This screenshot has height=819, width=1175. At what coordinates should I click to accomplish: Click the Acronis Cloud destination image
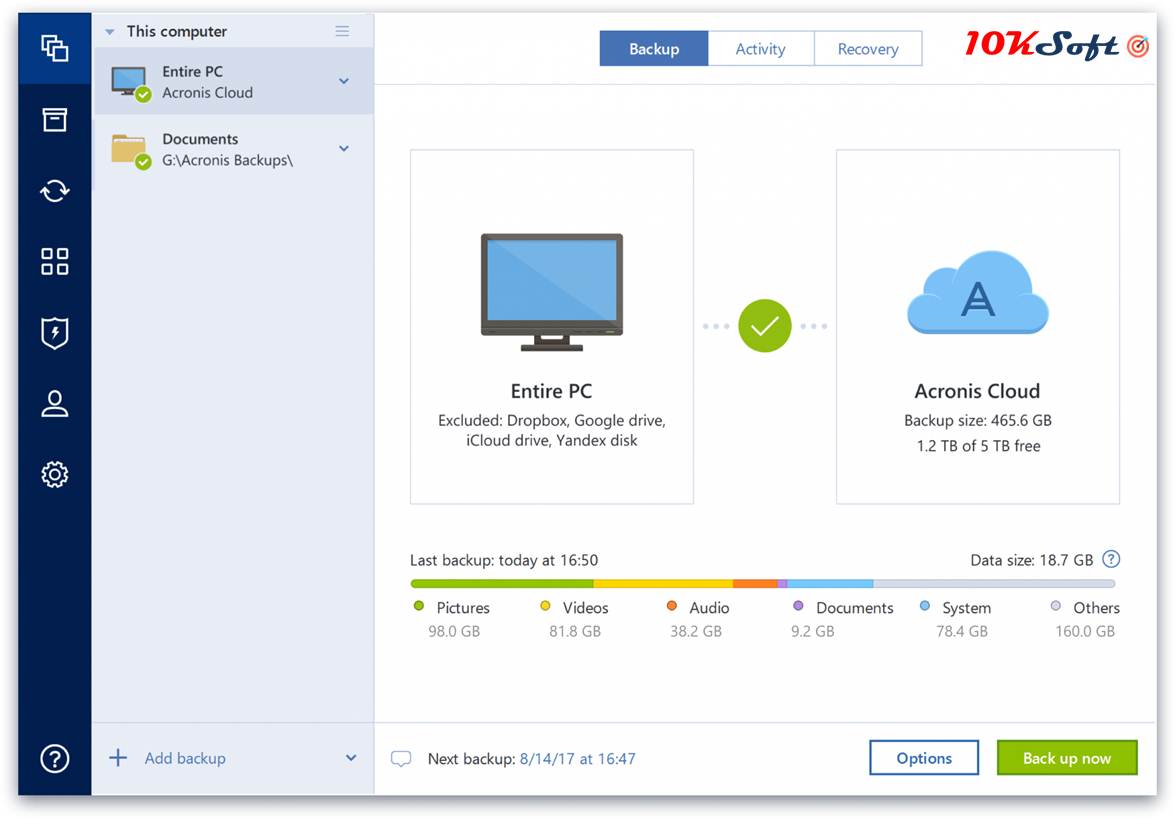(977, 292)
